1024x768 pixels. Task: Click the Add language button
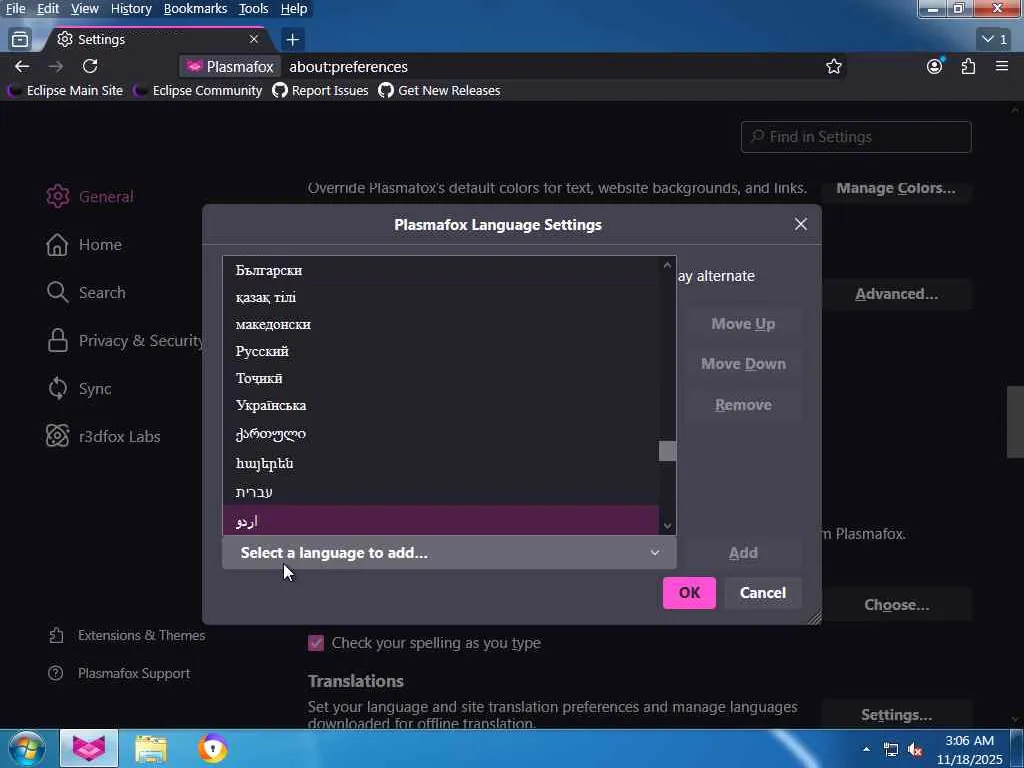tap(743, 552)
